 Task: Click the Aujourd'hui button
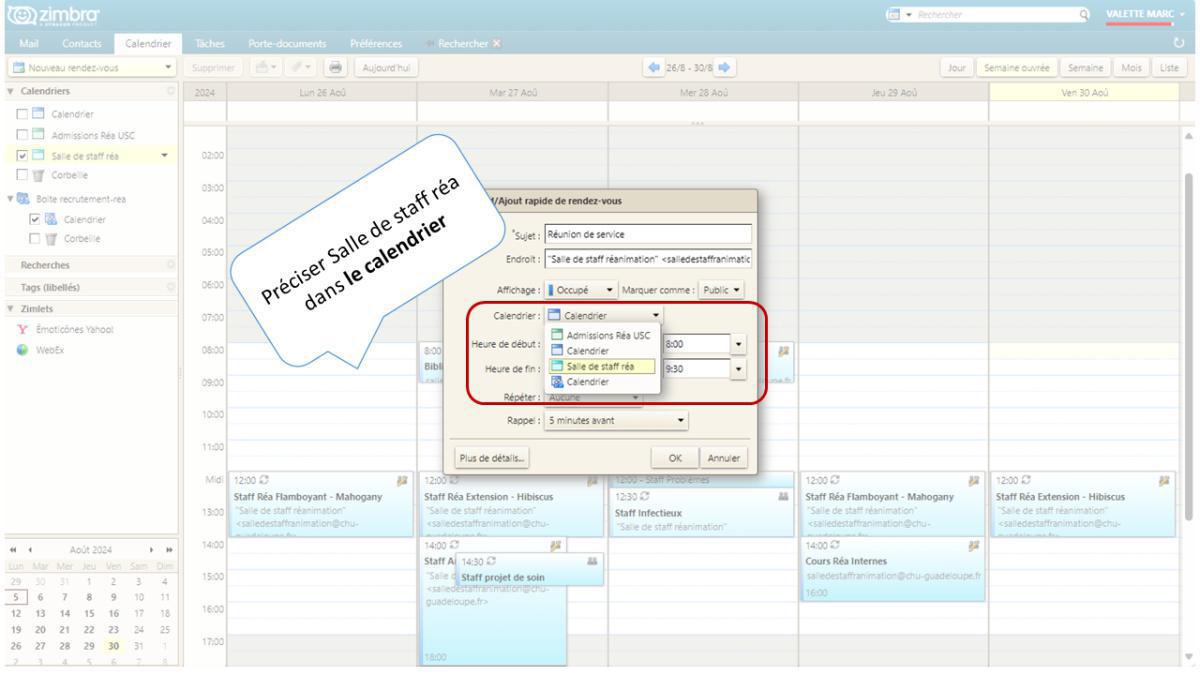pyautogui.click(x=387, y=67)
